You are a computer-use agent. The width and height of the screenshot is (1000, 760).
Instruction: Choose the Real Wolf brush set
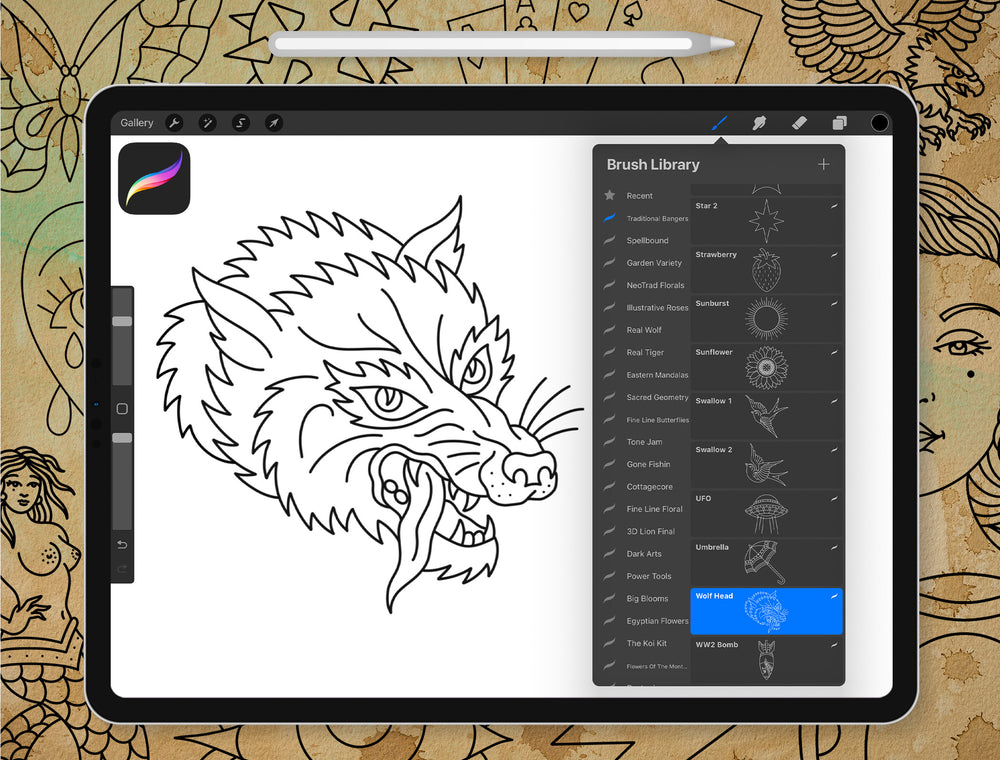click(x=644, y=330)
